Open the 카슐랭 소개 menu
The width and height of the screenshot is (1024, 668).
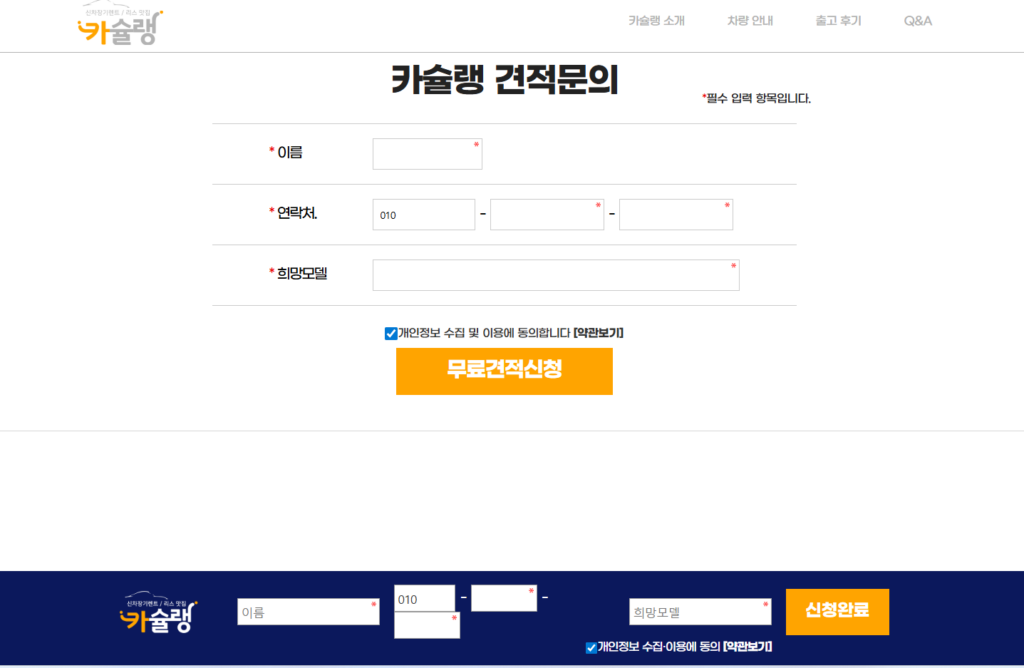656,21
